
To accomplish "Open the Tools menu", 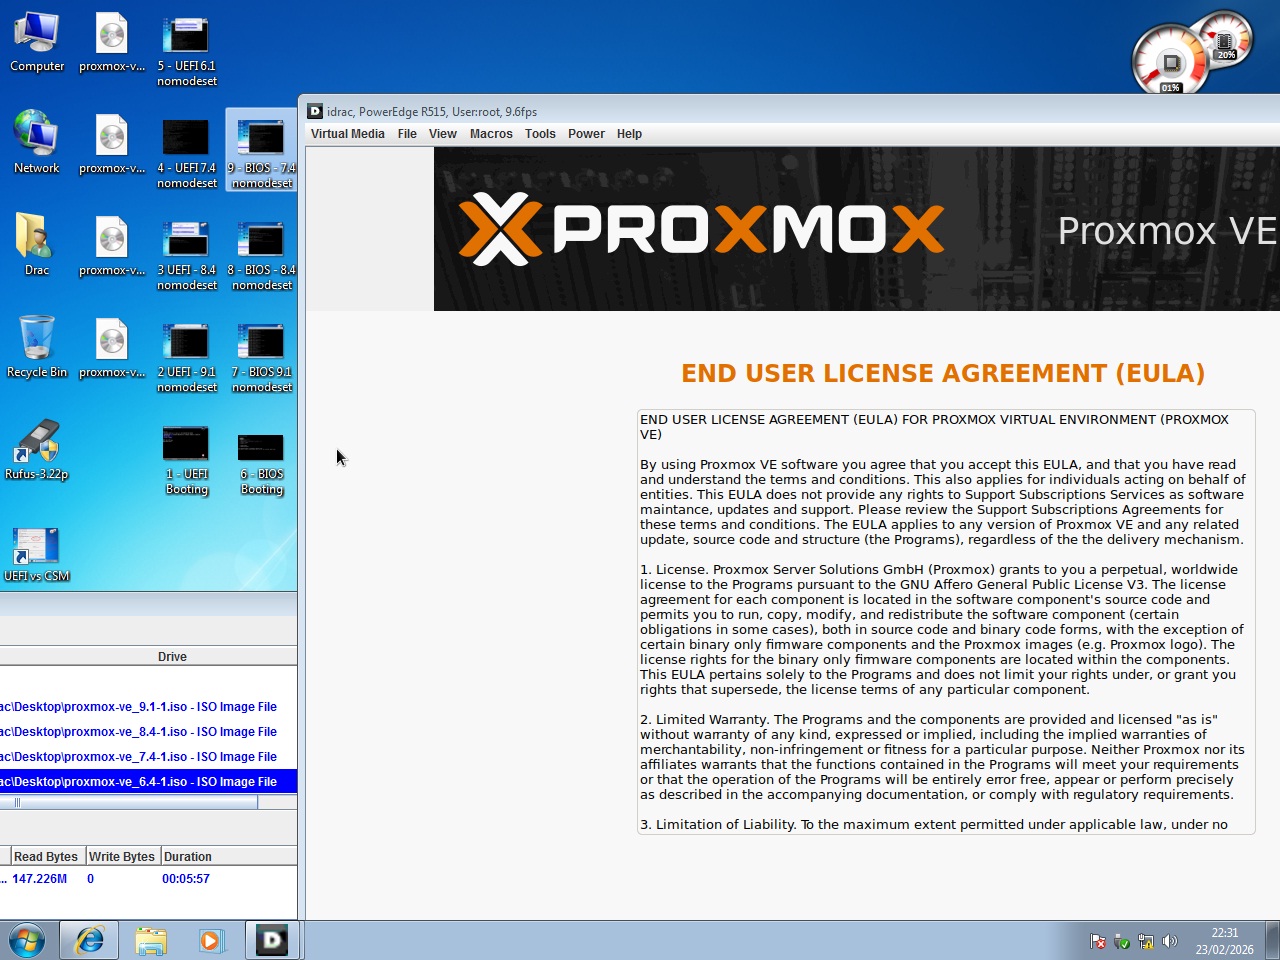I will (x=540, y=134).
